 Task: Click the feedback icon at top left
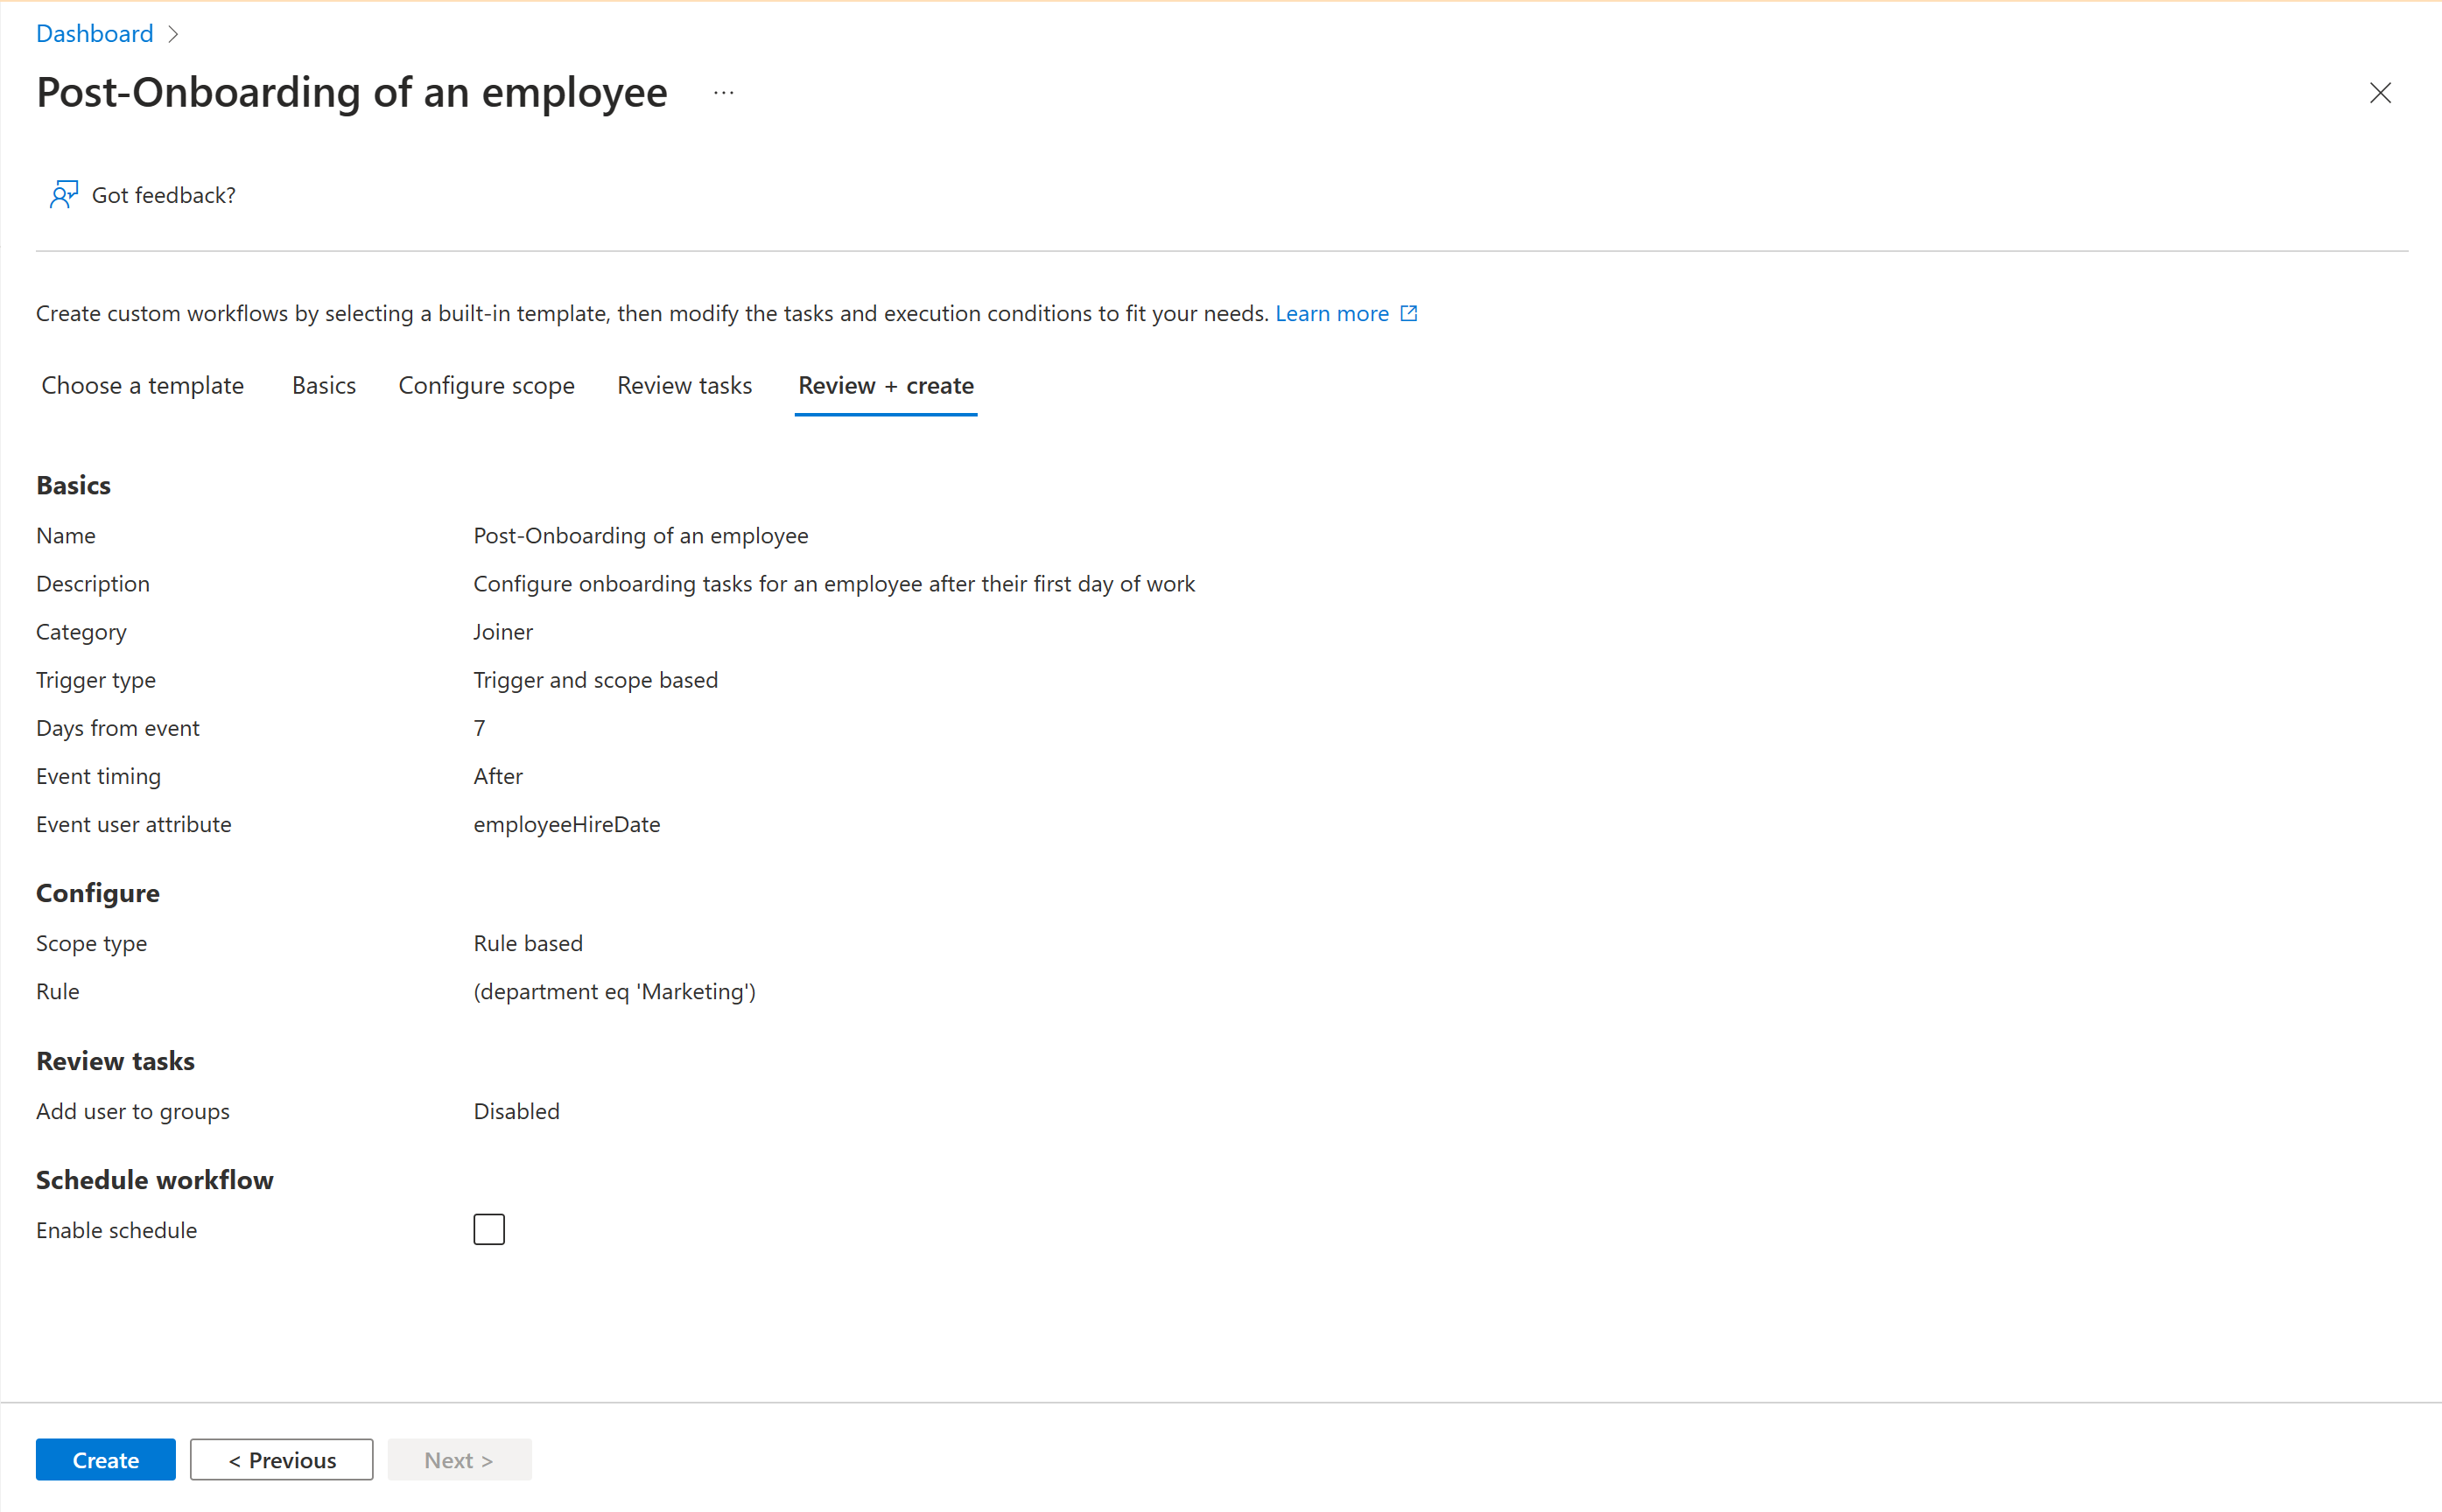[61, 195]
